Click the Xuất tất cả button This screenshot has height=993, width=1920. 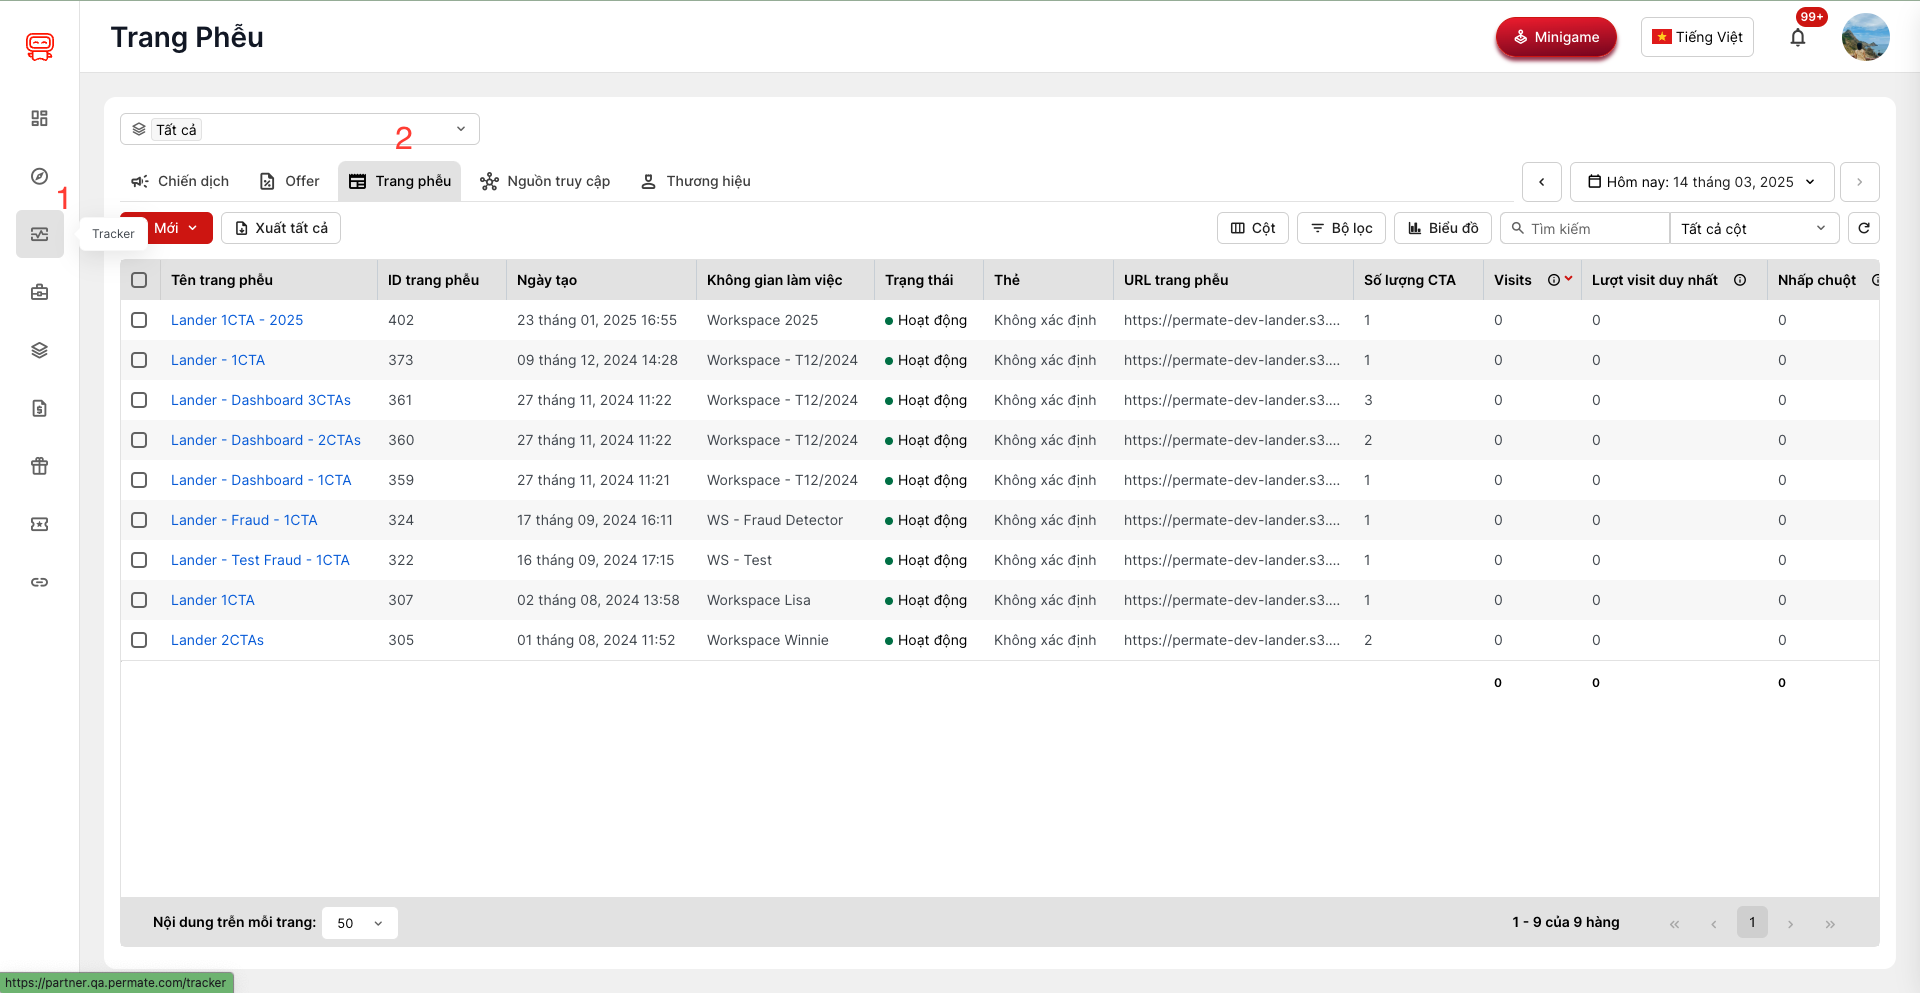point(281,228)
